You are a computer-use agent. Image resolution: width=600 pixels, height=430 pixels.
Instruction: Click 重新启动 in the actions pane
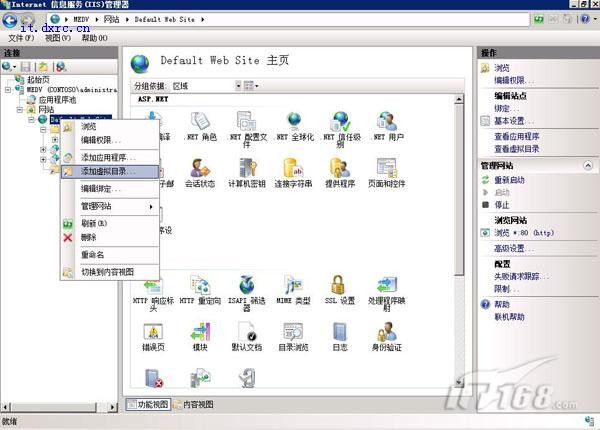[x=514, y=179]
